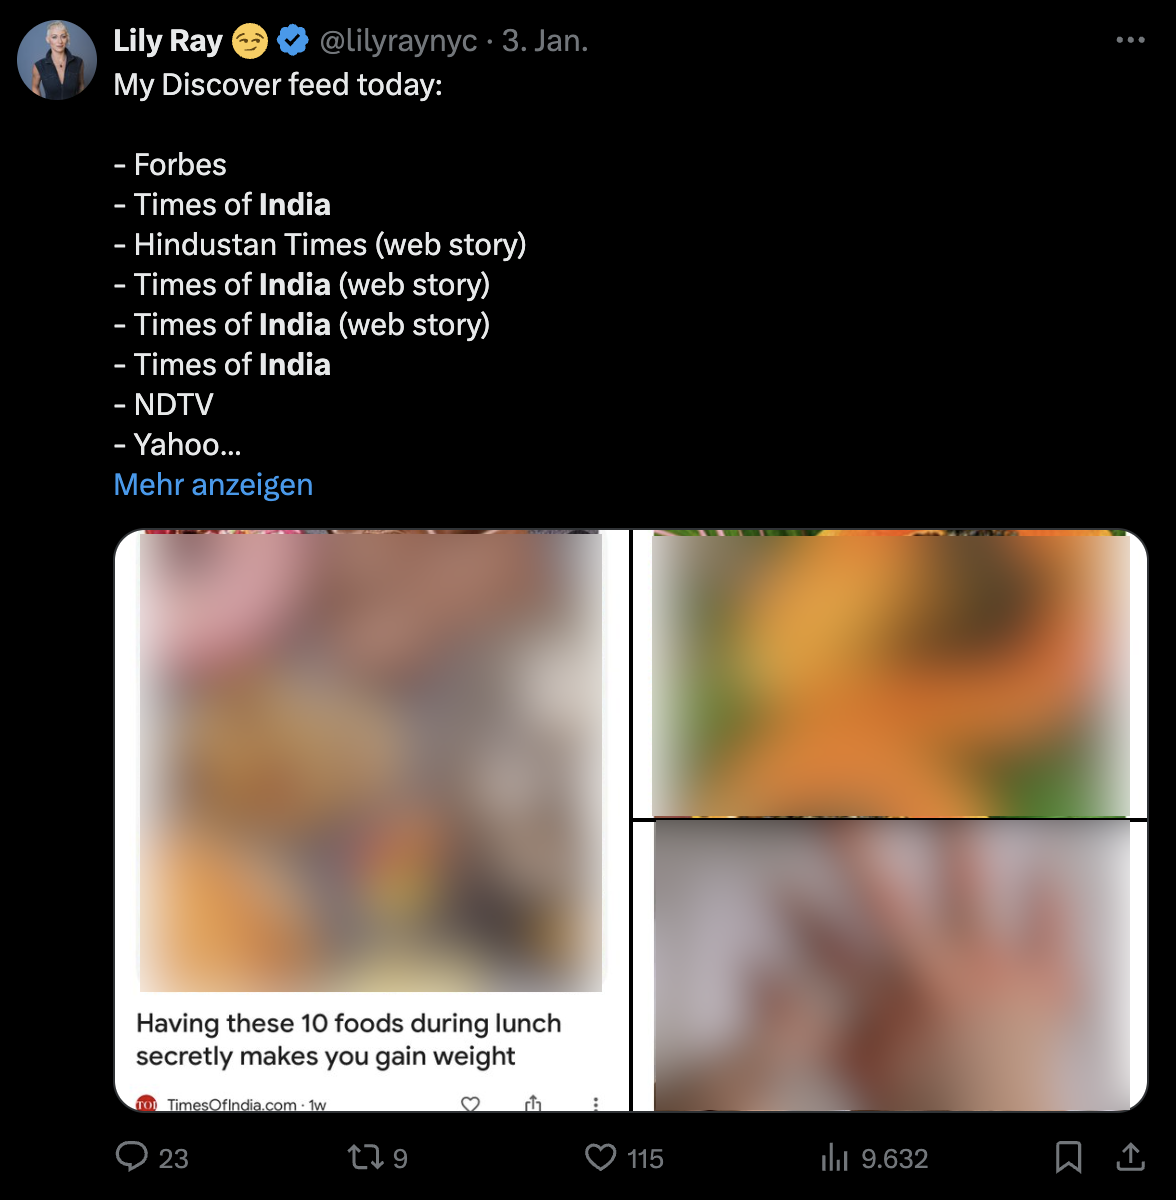Click the heart outline inside the article card
Image resolution: width=1176 pixels, height=1200 pixels.
[x=469, y=1102]
